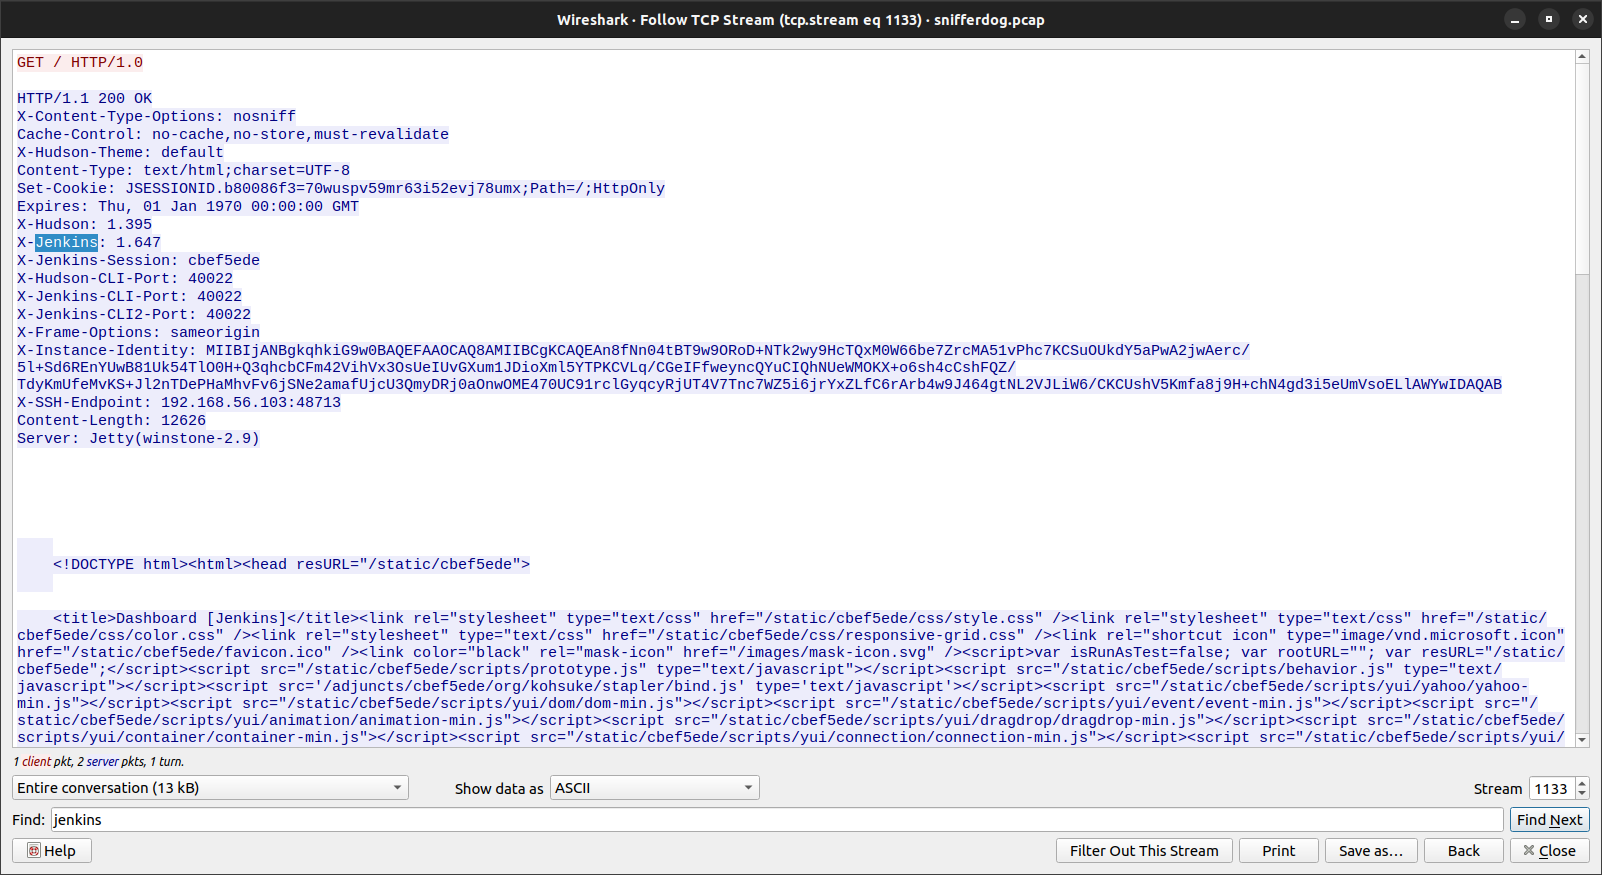
Task: Click the Print button
Action: tap(1278, 850)
